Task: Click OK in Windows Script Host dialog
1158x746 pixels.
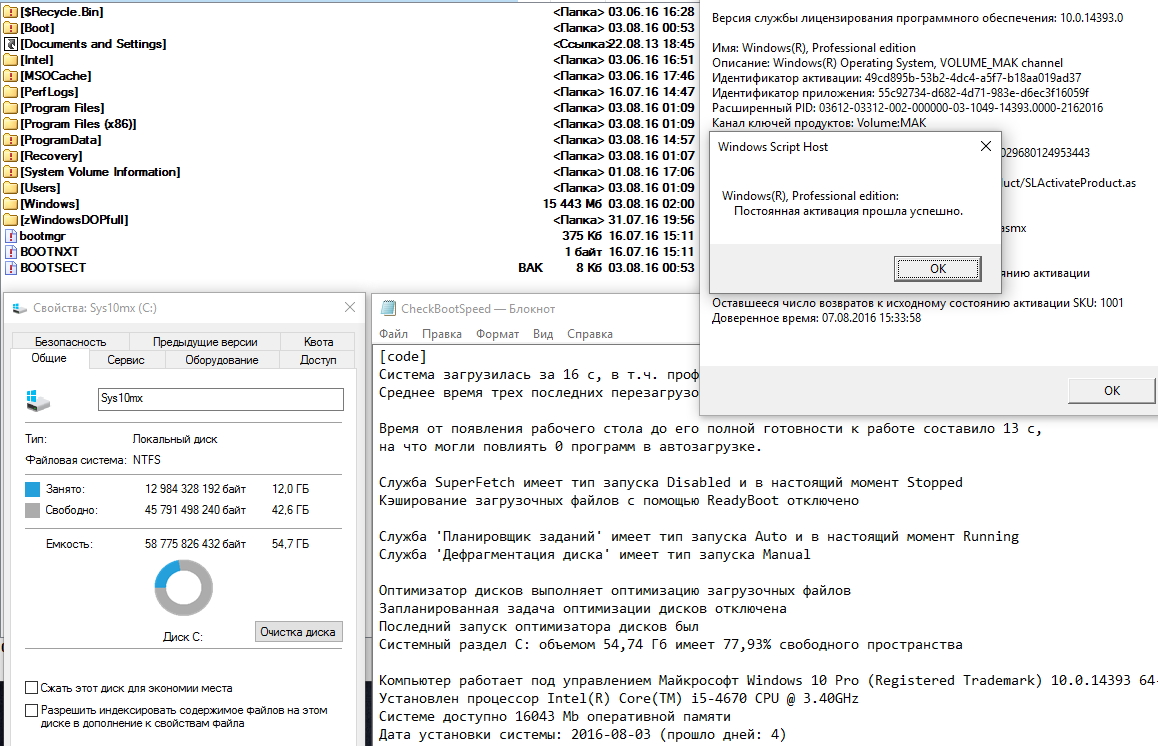Action: click(x=938, y=269)
